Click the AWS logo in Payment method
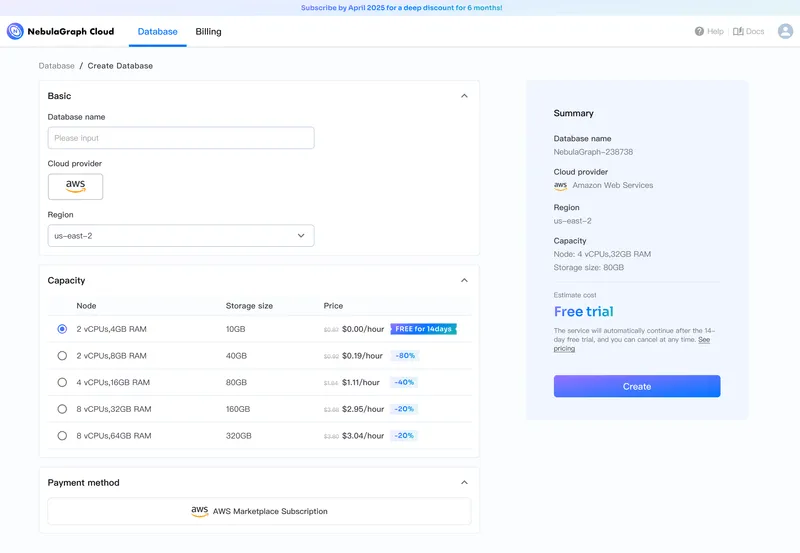This screenshot has height=553, width=800. click(200, 511)
